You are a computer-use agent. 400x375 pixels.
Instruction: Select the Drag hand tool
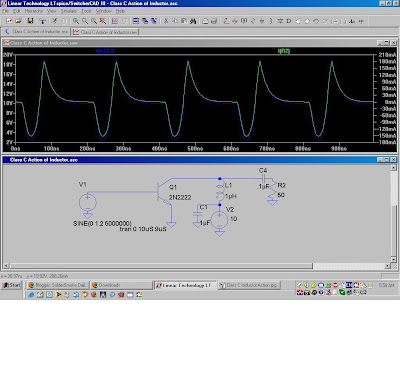[307, 21]
